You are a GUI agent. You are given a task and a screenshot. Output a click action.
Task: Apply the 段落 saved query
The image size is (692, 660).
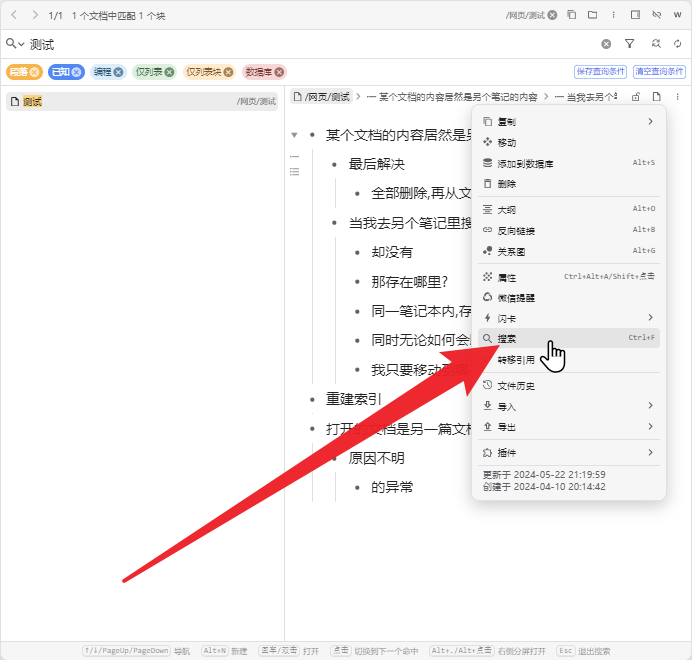point(19,72)
